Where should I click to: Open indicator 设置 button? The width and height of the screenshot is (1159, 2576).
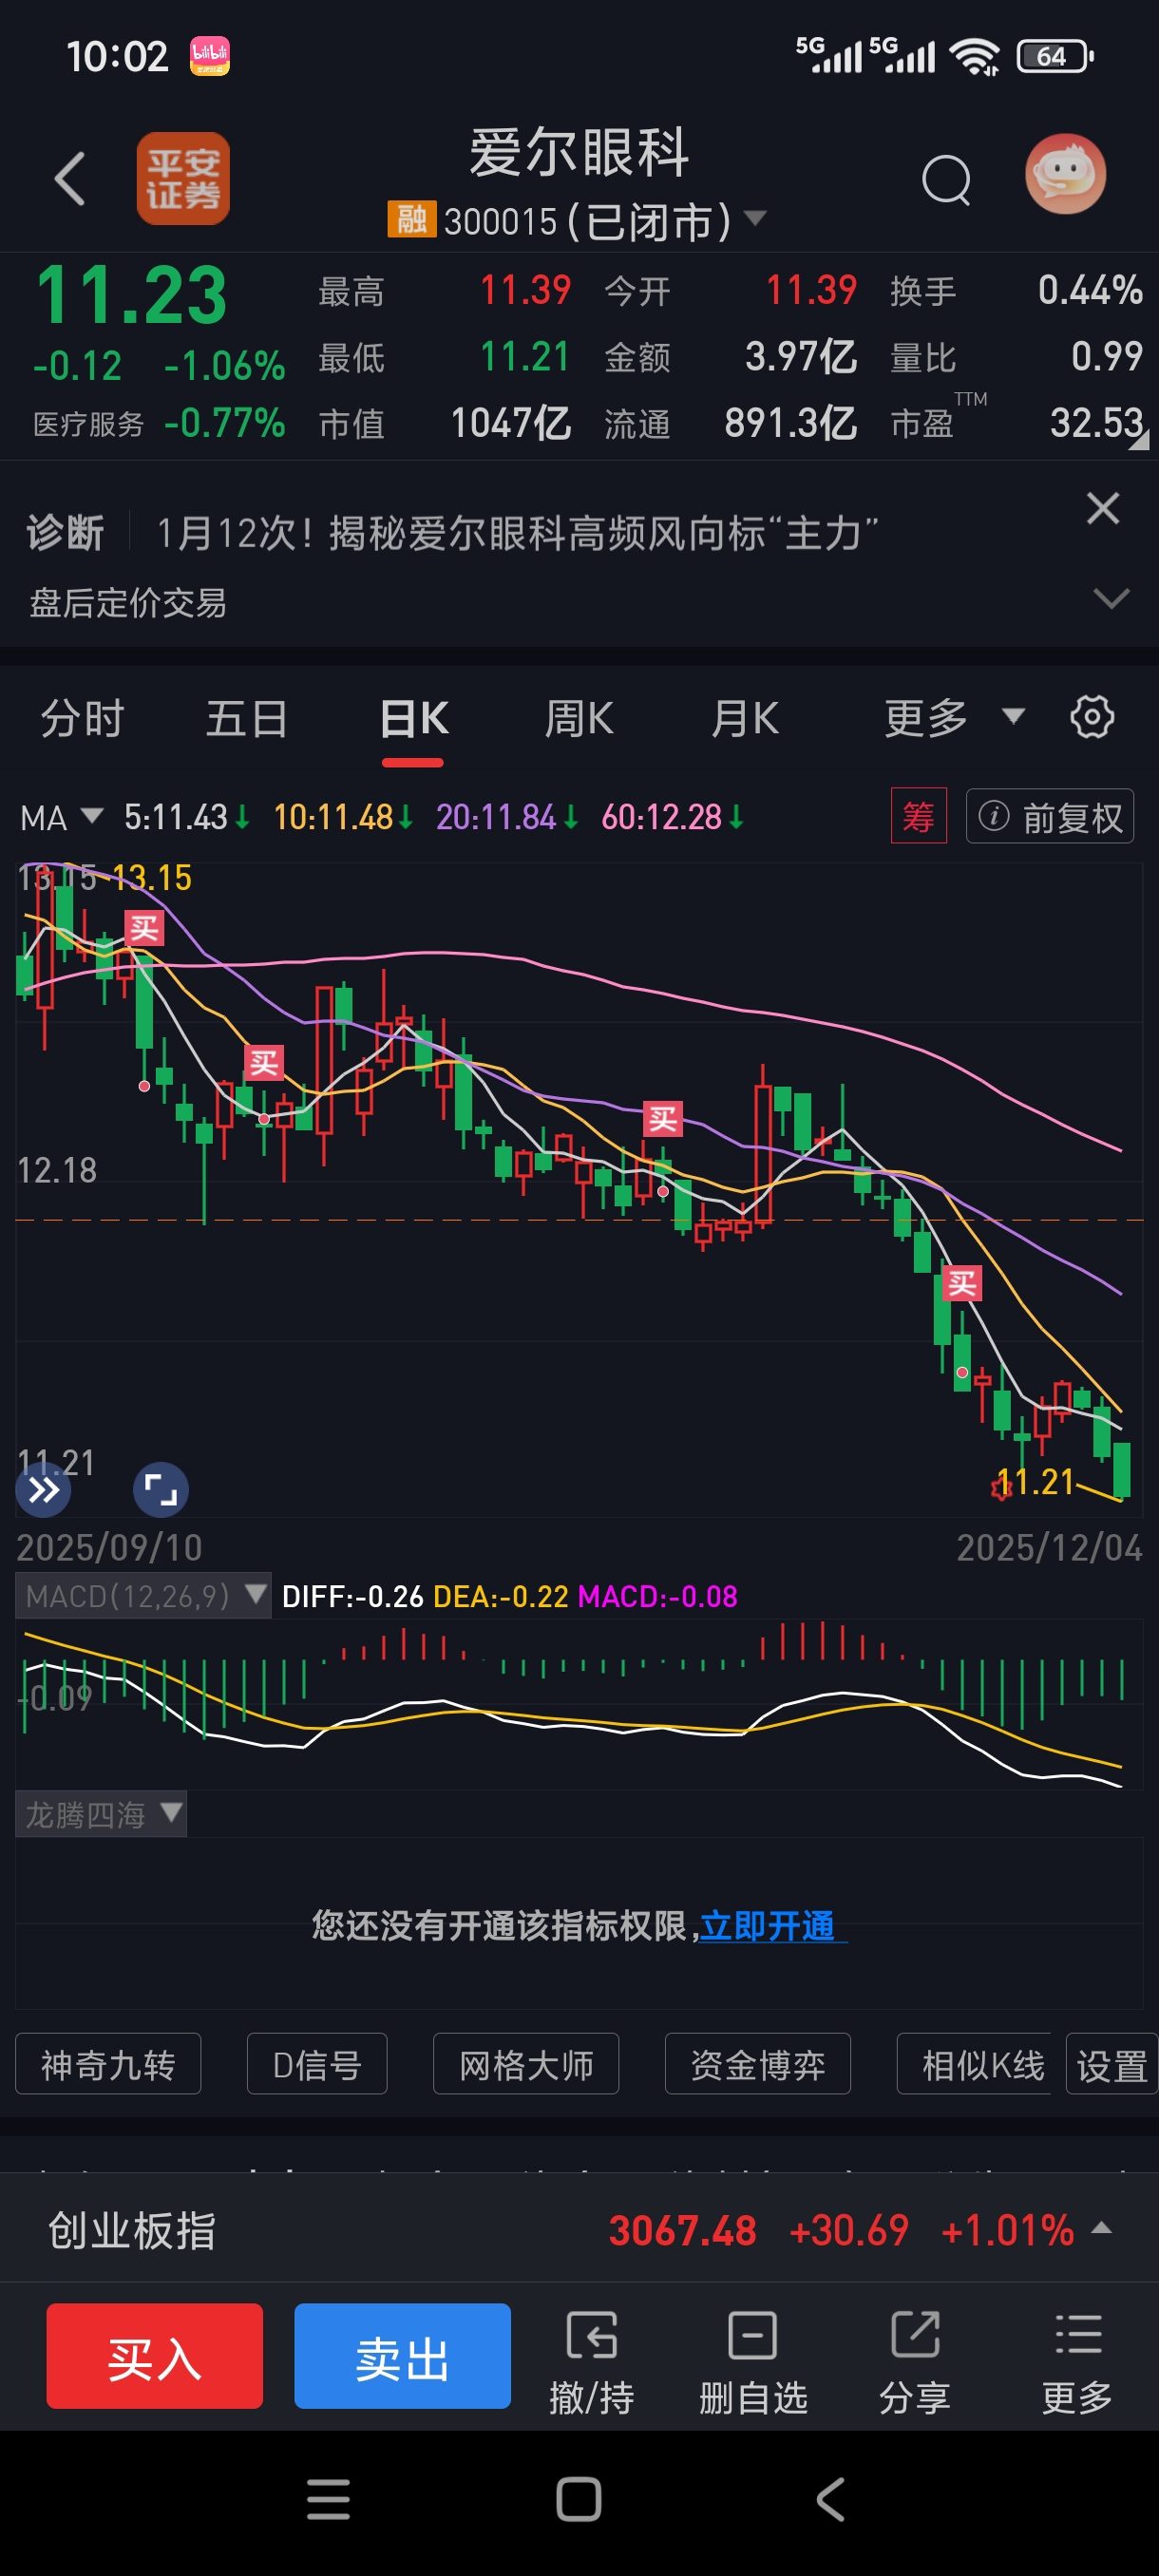tap(1111, 2063)
